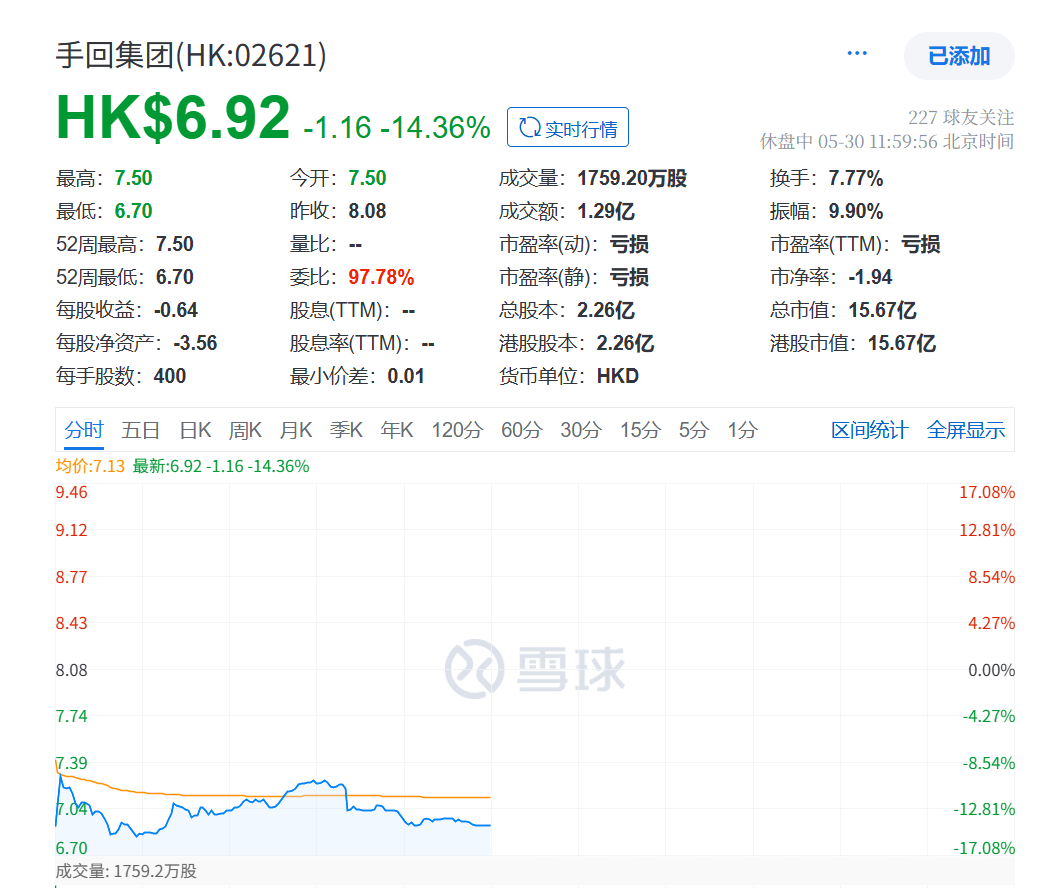Click the 股息(TTM) label
Viewport: 1053px width, 888px height.
[x=340, y=310]
